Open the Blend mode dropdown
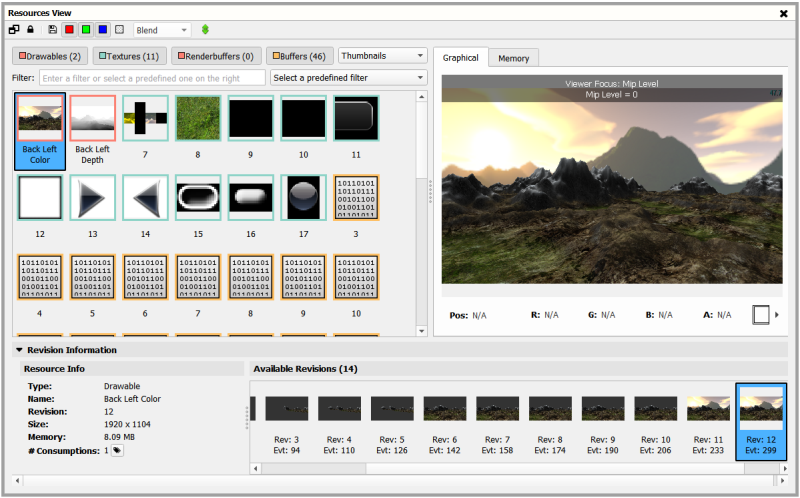800x498 pixels. tap(161, 30)
